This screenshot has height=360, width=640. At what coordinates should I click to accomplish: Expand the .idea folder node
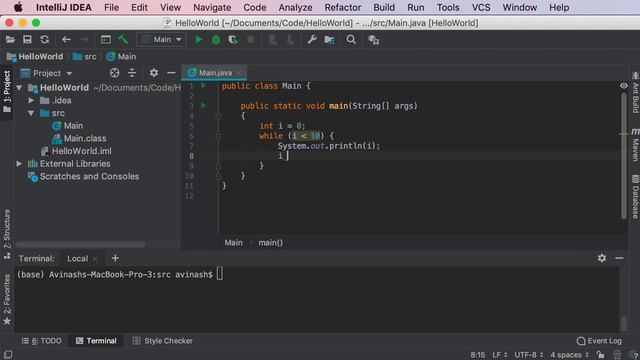[31, 100]
